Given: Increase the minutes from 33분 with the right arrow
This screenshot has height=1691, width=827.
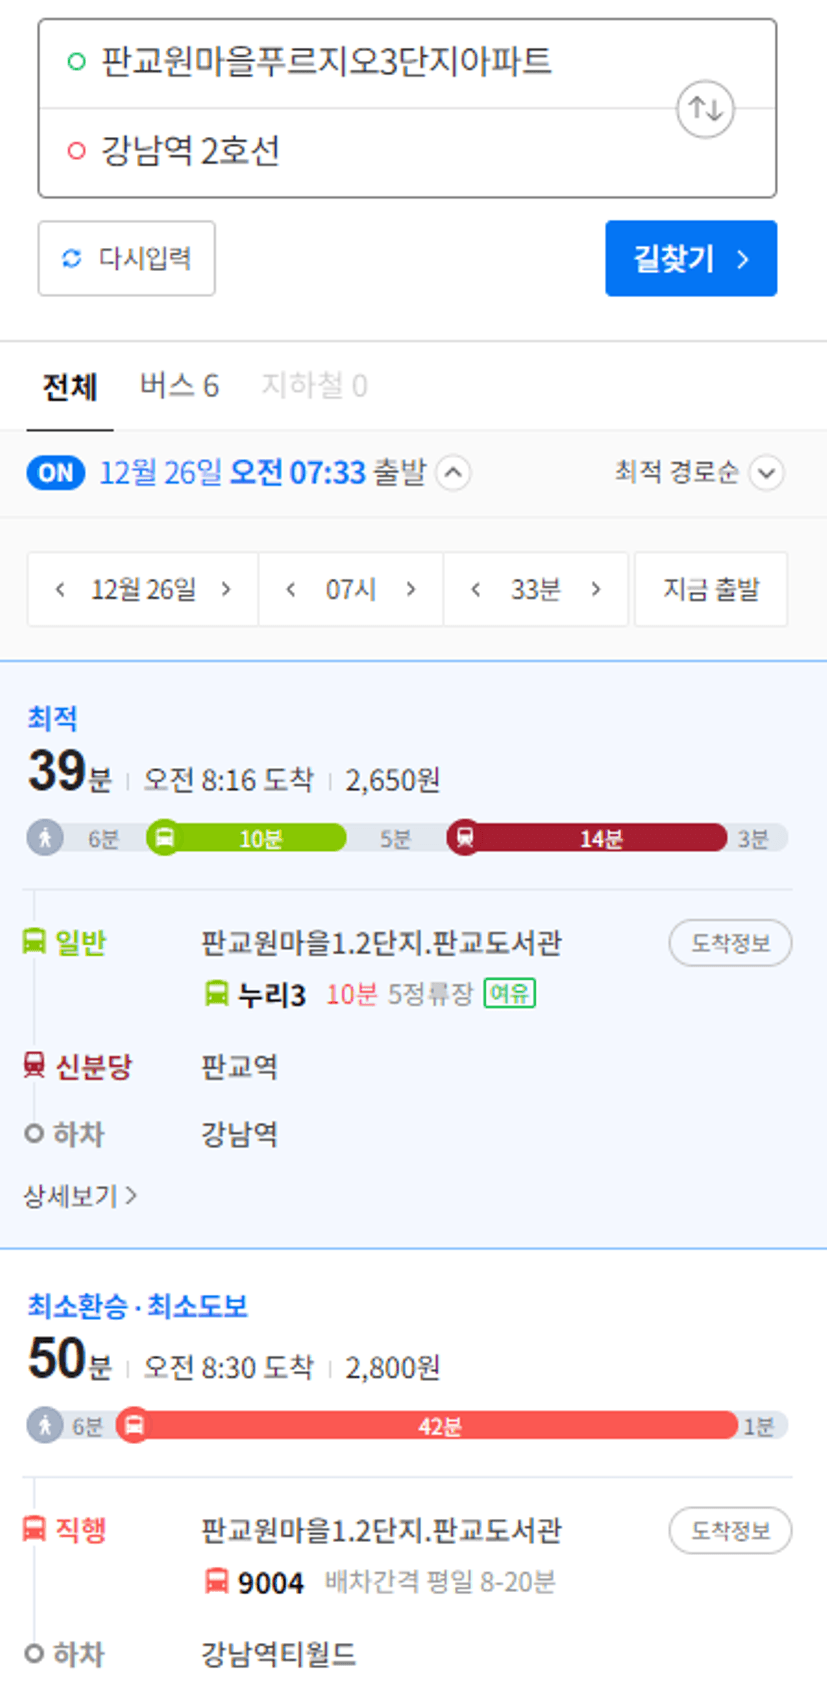Looking at the screenshot, I should 596,589.
